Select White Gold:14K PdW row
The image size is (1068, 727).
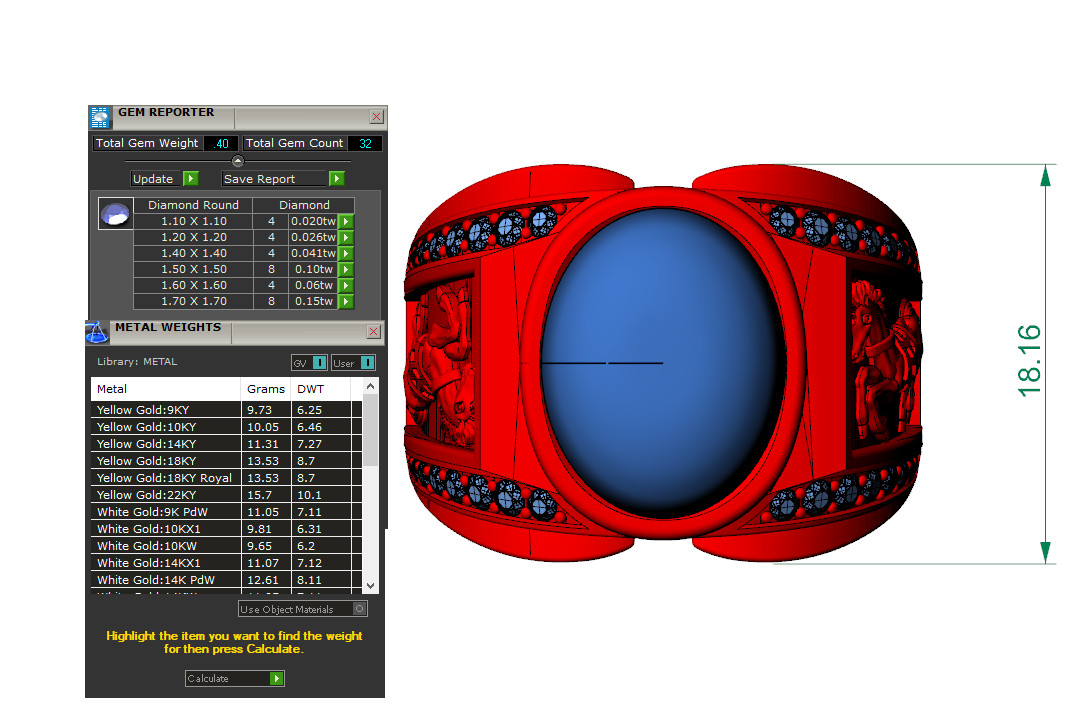[166, 580]
